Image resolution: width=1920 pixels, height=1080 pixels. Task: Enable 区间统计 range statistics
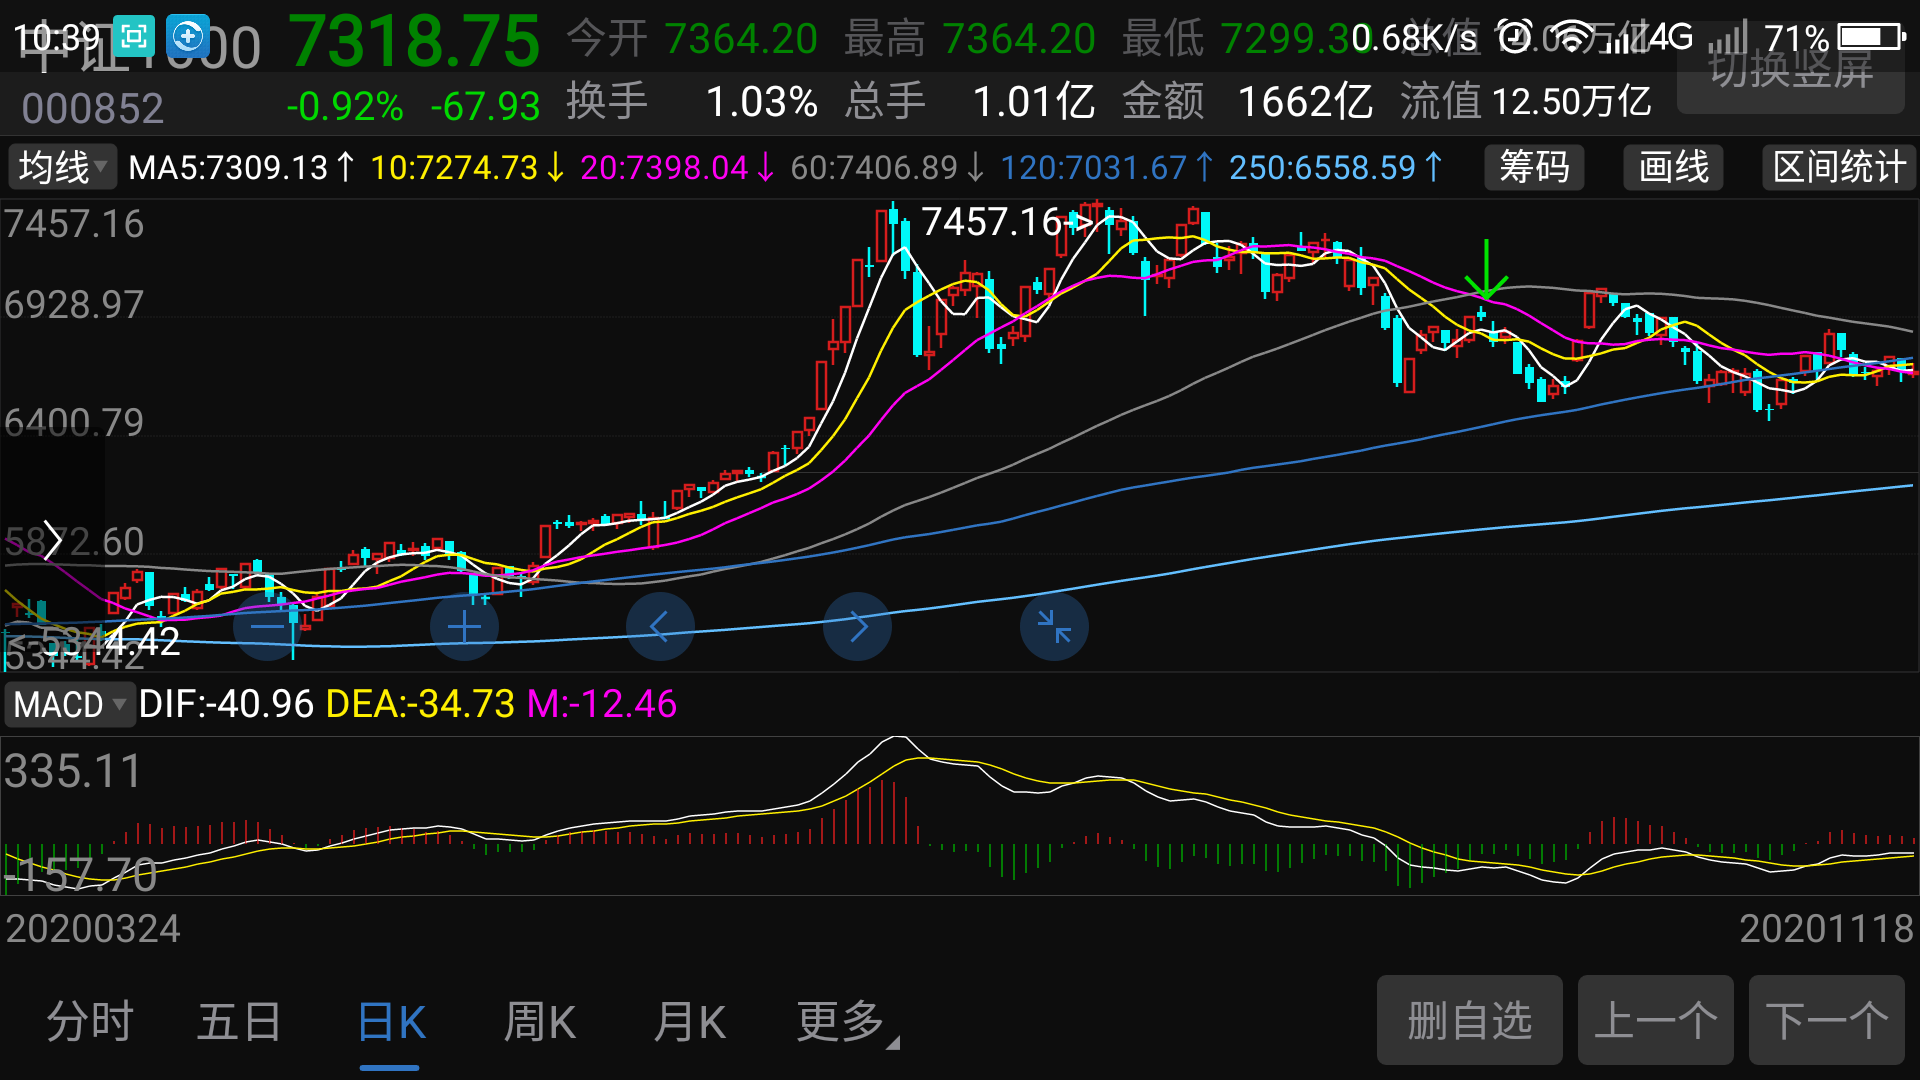pyautogui.click(x=1839, y=167)
